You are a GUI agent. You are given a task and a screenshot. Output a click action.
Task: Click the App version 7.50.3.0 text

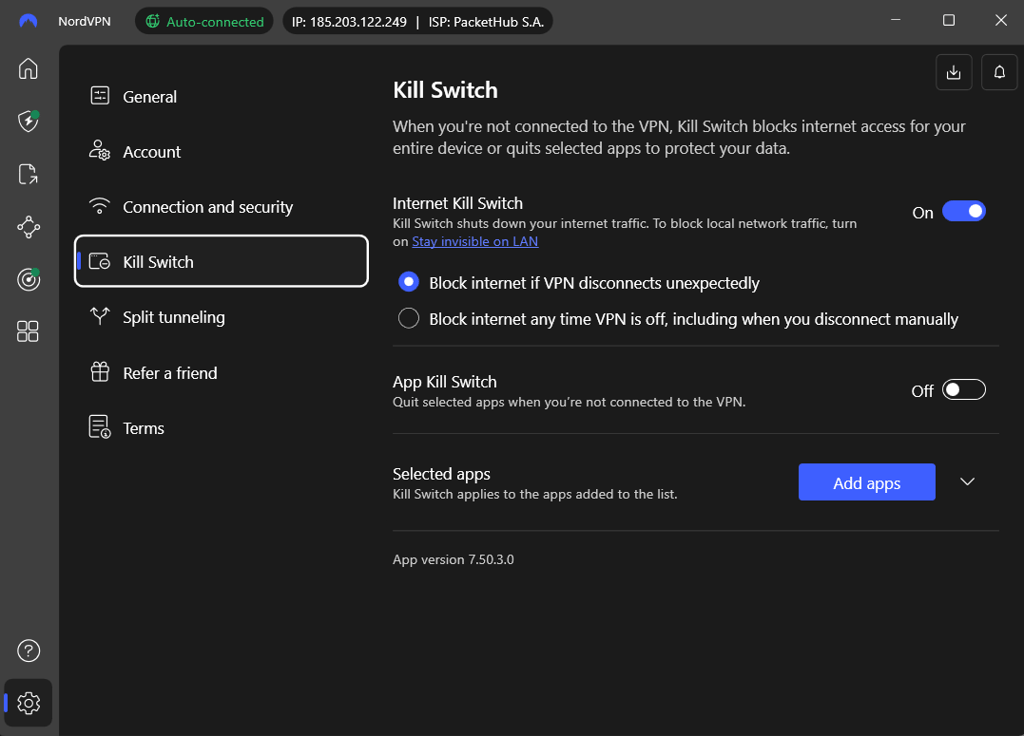[453, 560]
